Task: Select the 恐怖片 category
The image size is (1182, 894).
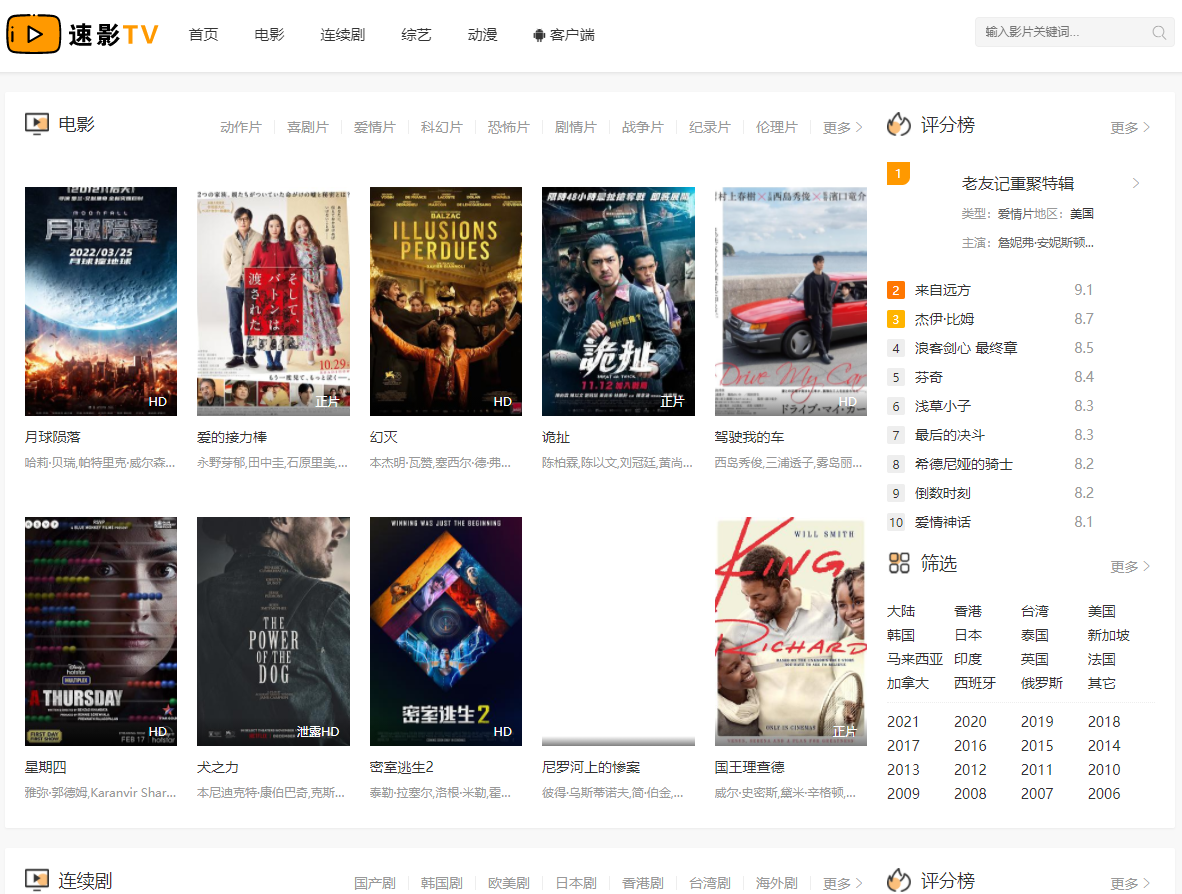Action: (509, 127)
